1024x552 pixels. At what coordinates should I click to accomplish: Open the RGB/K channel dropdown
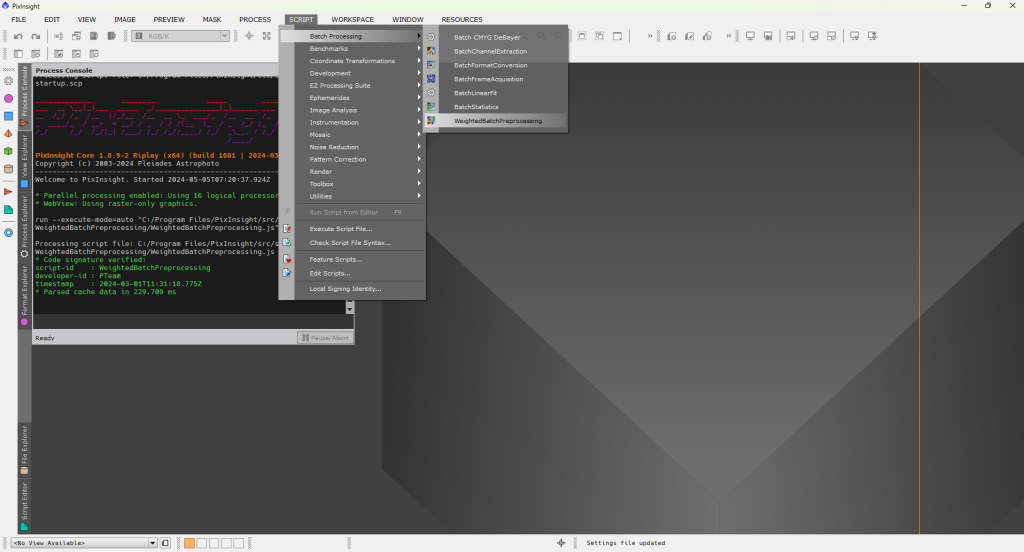[180, 36]
